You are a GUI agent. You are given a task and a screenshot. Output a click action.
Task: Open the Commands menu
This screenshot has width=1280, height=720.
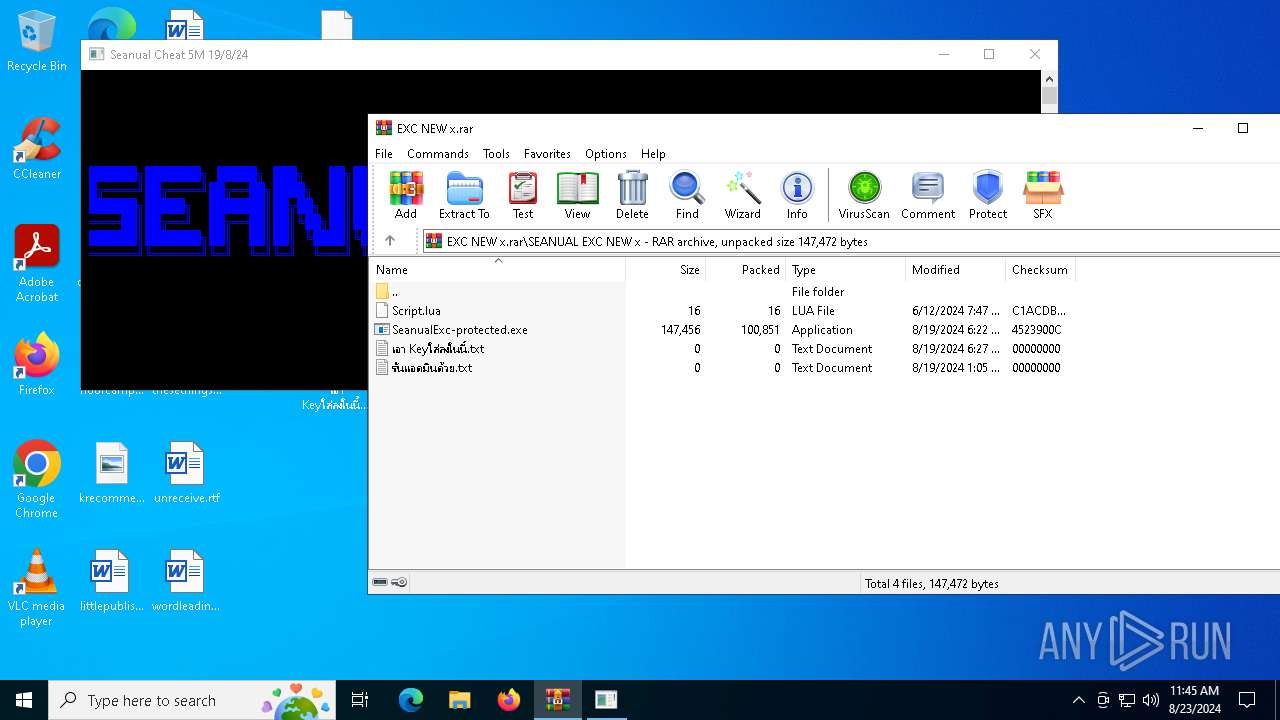(x=438, y=154)
